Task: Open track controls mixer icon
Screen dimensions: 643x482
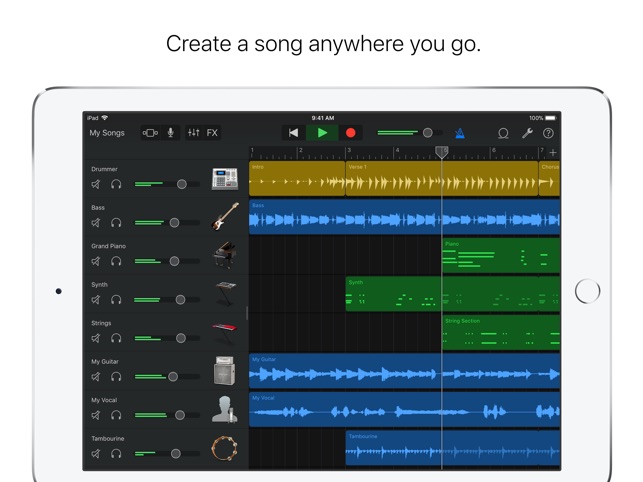Action: tap(194, 132)
